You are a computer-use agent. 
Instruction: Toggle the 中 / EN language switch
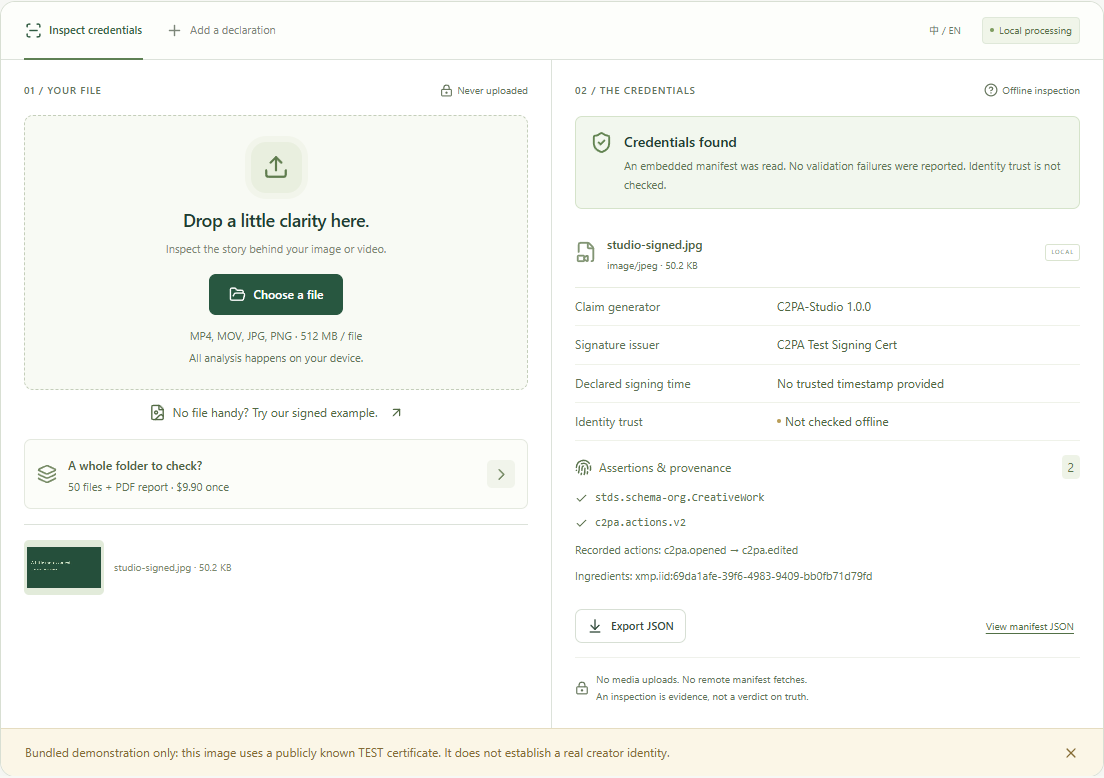945,30
